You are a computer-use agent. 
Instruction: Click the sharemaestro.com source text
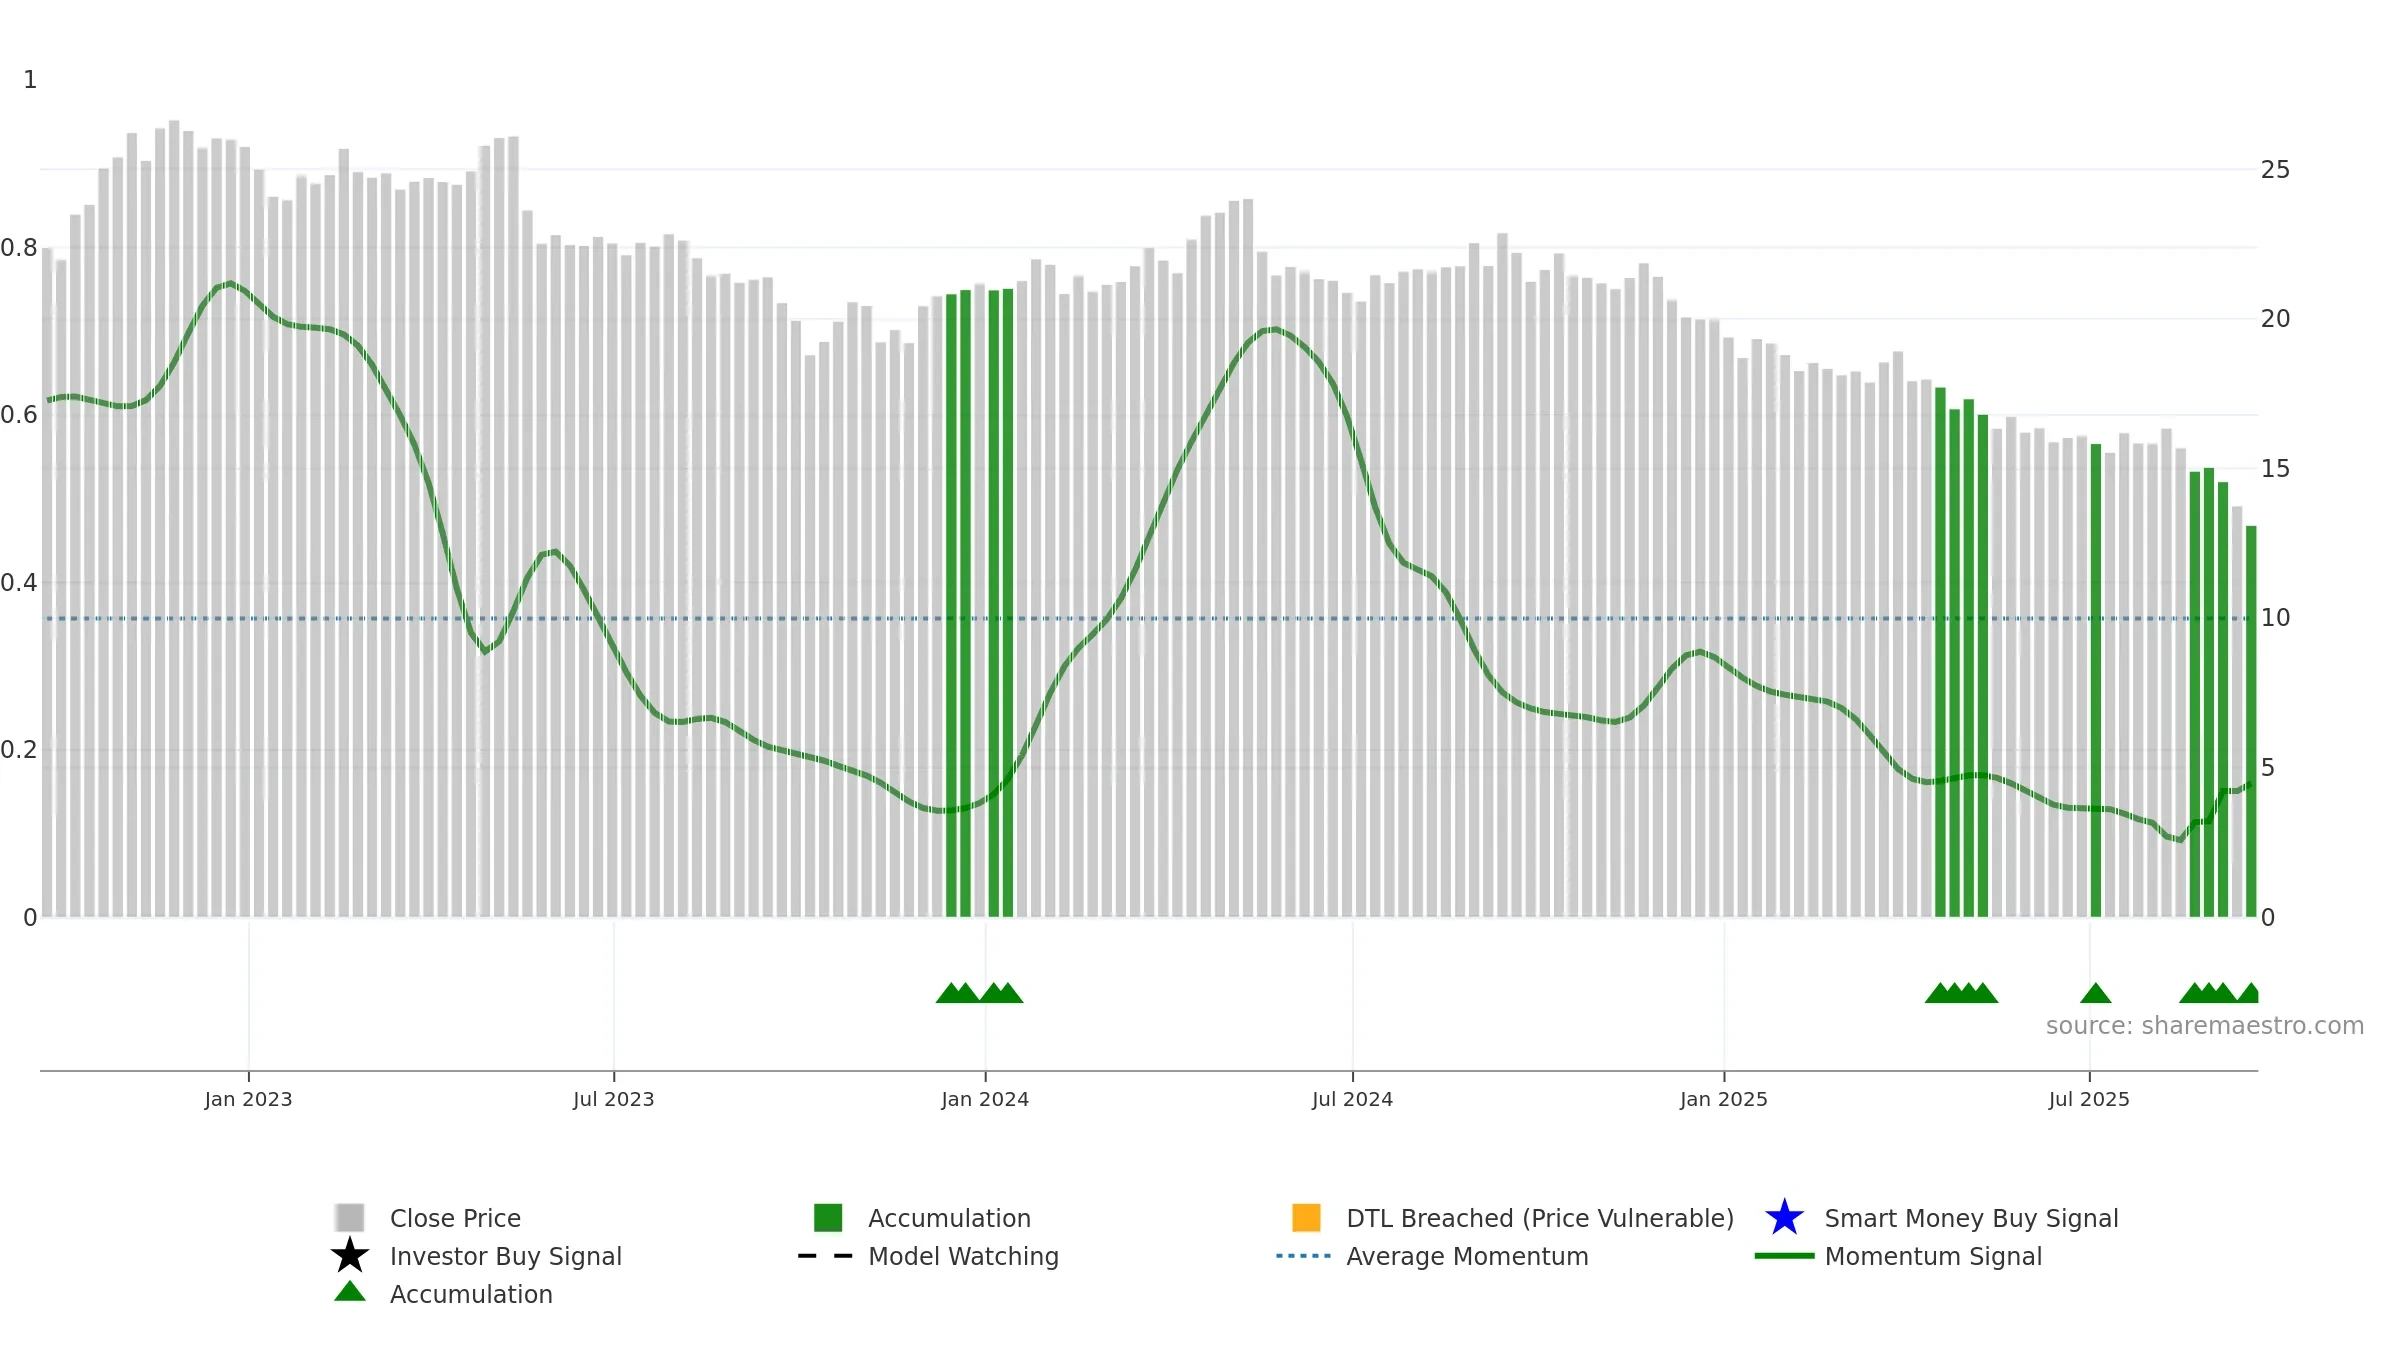coord(2204,1026)
